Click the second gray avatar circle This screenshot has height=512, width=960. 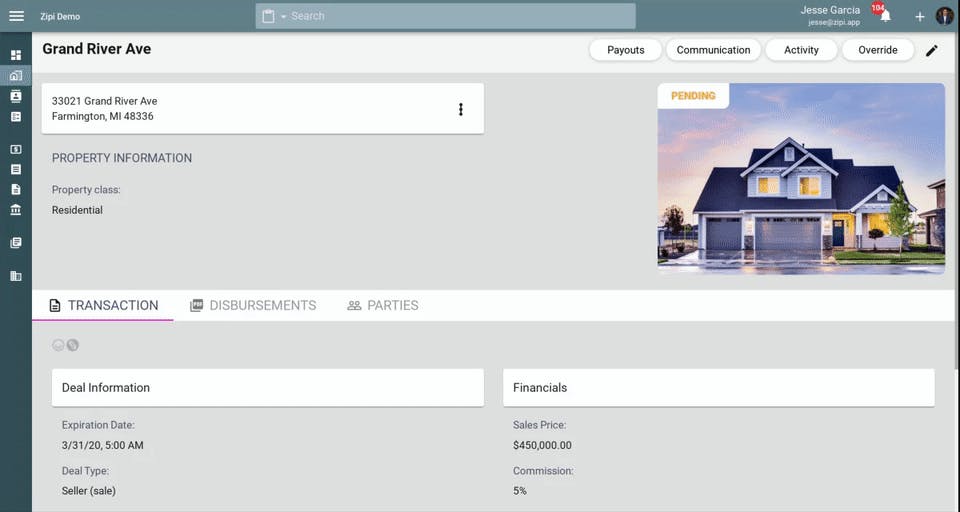[72, 345]
